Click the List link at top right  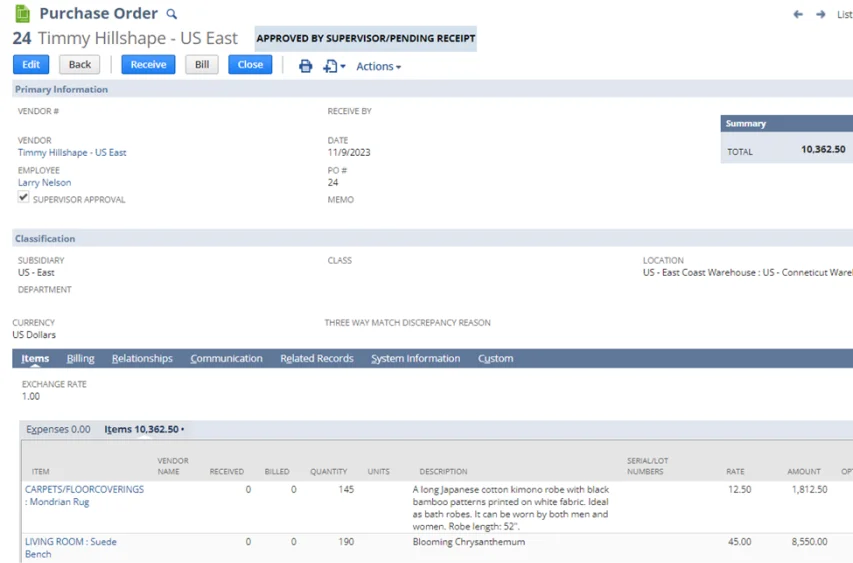[844, 15]
